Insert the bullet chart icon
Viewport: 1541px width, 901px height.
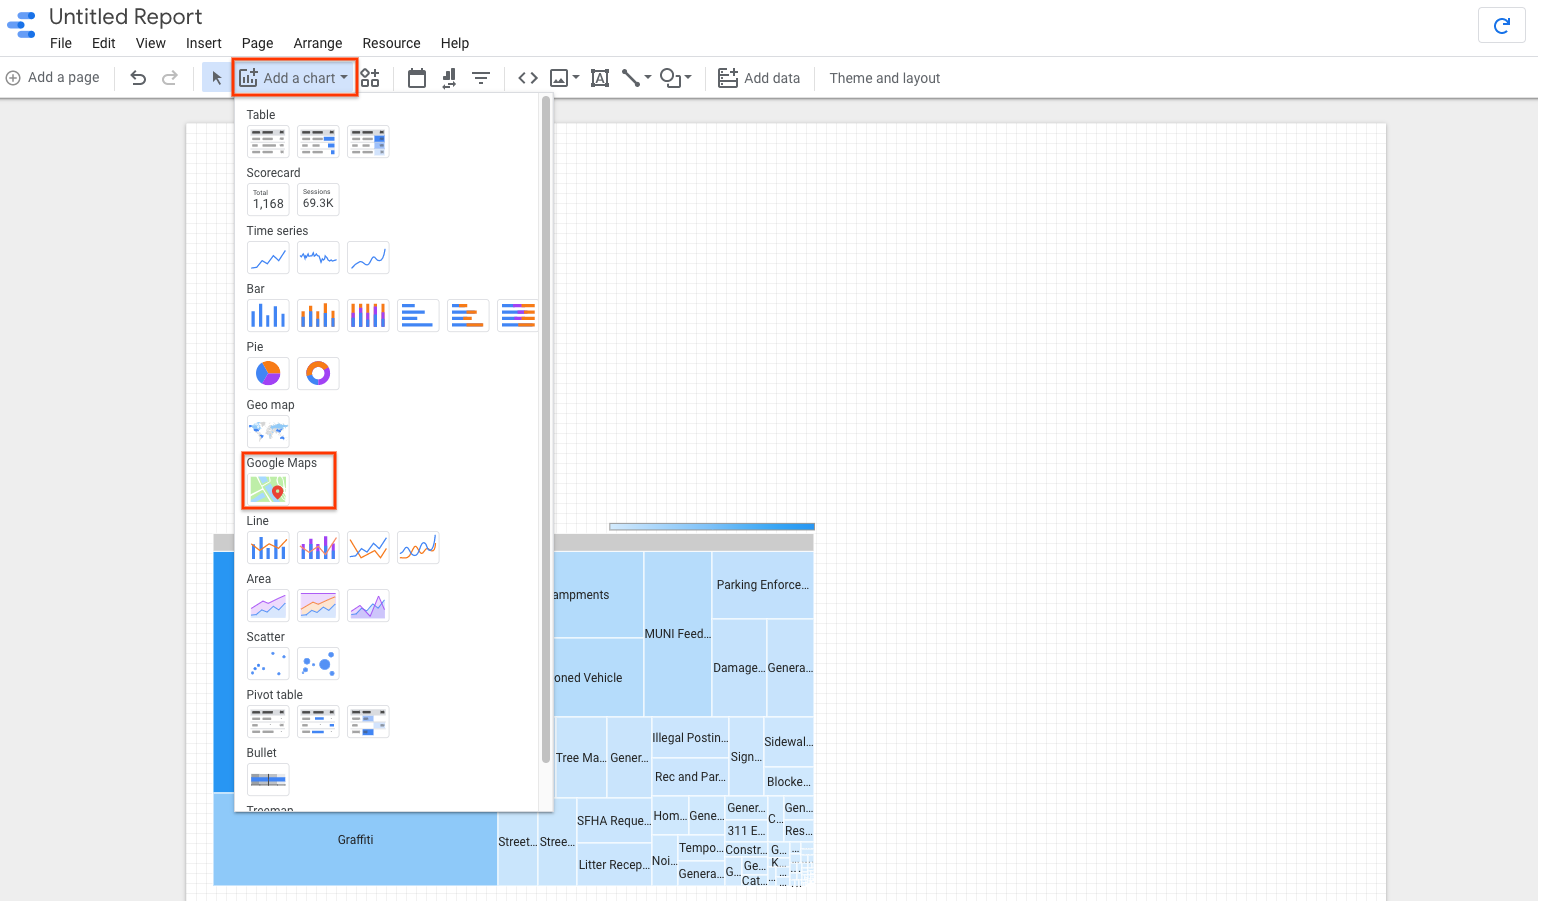[x=268, y=779]
